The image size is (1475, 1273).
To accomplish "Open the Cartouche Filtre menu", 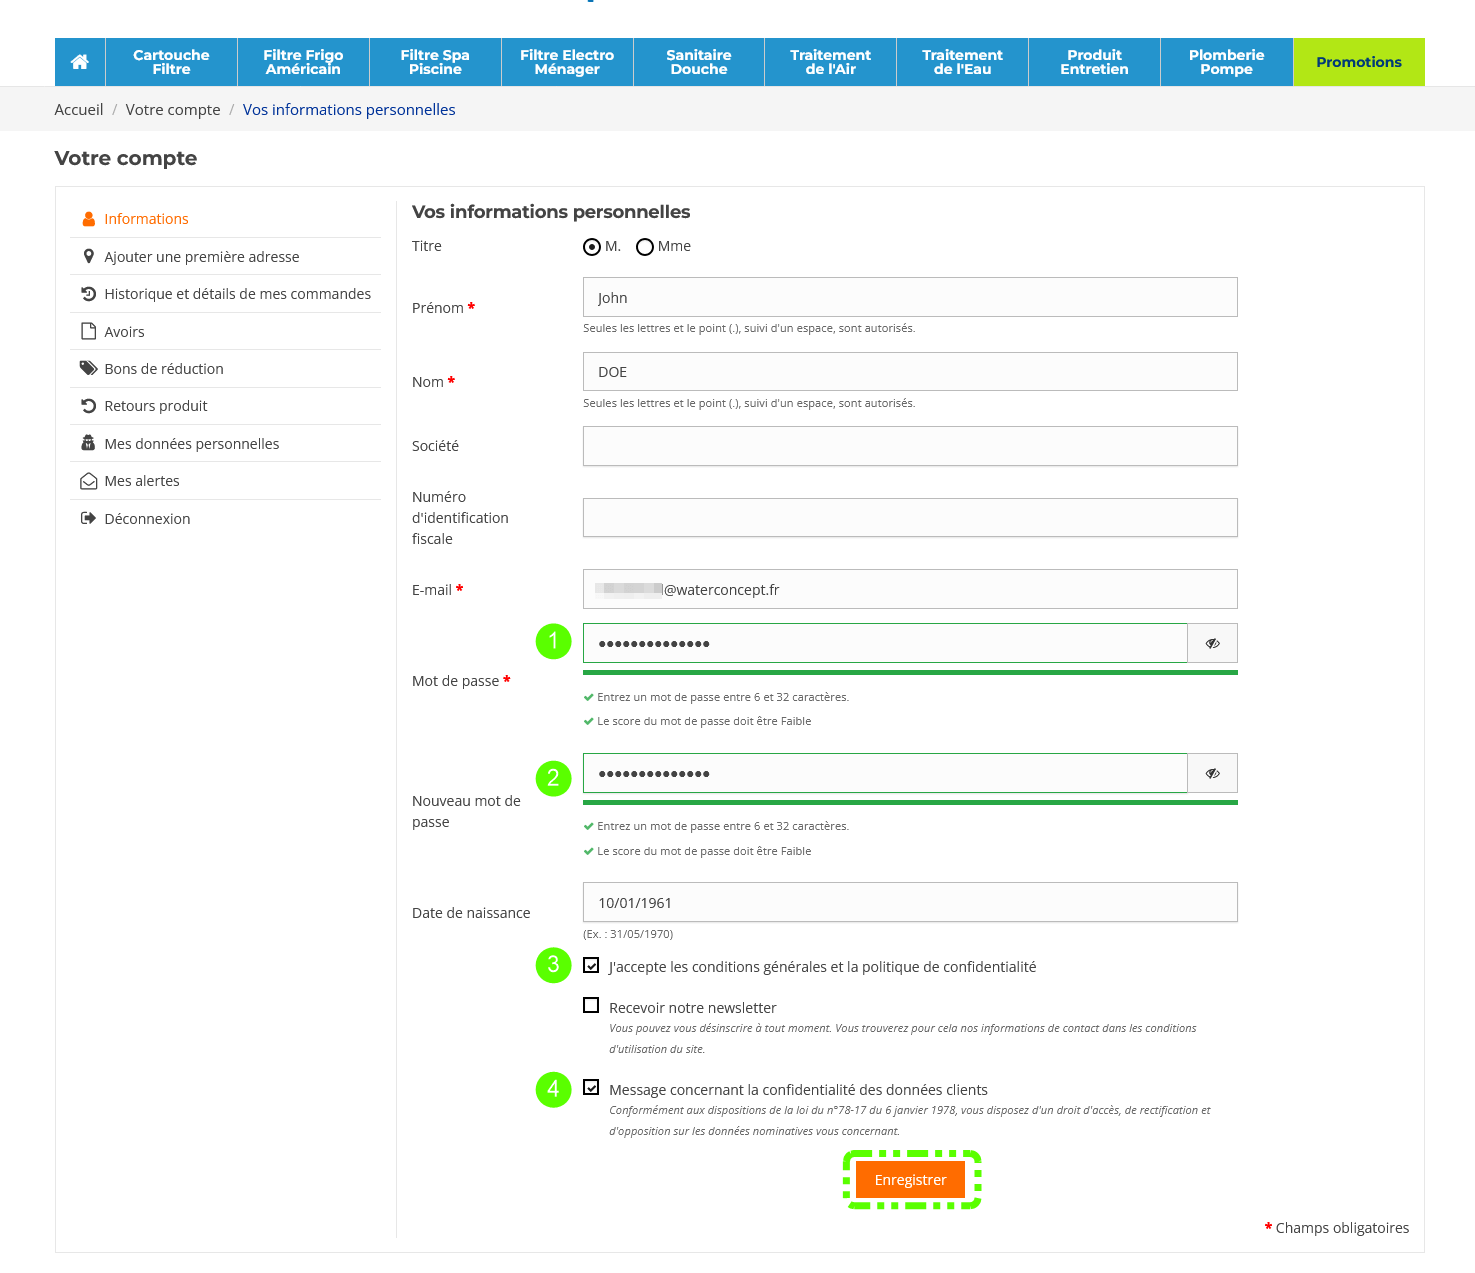I will click(171, 62).
